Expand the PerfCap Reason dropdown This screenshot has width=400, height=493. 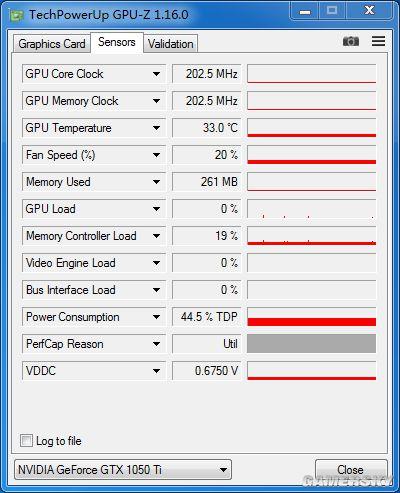pos(156,344)
